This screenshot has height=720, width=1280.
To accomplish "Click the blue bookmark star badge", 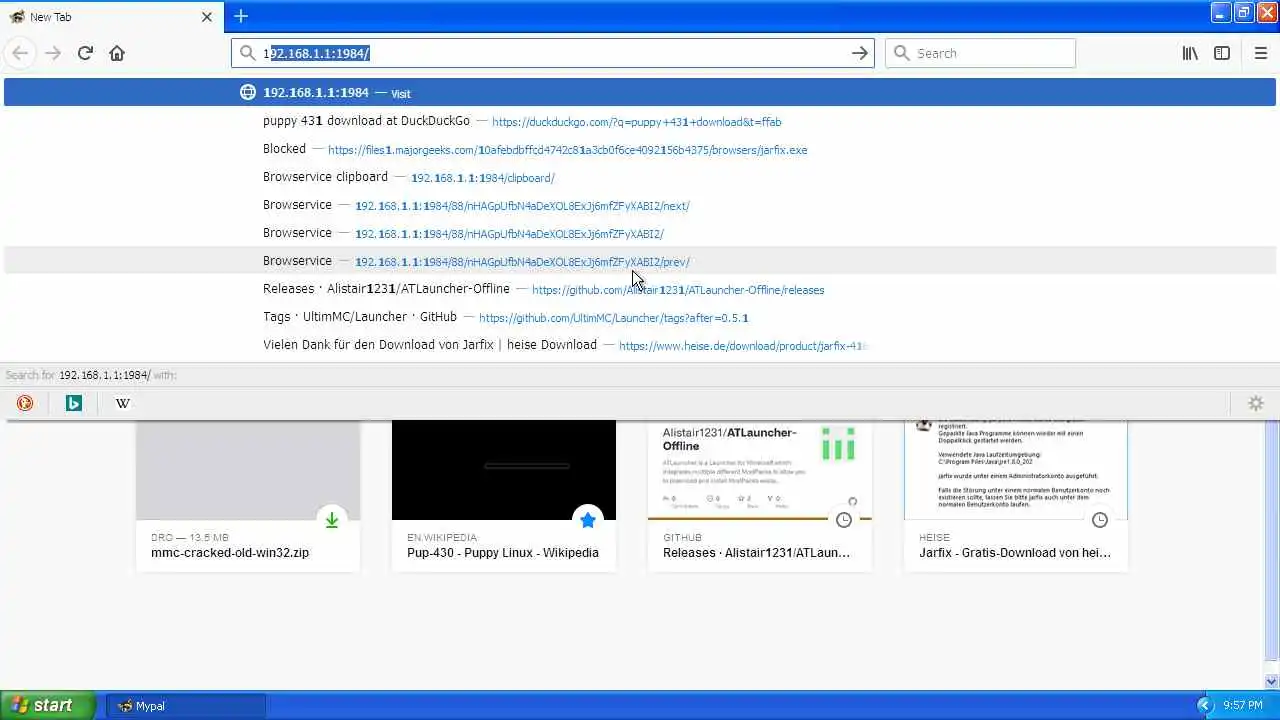I will (x=588, y=520).
